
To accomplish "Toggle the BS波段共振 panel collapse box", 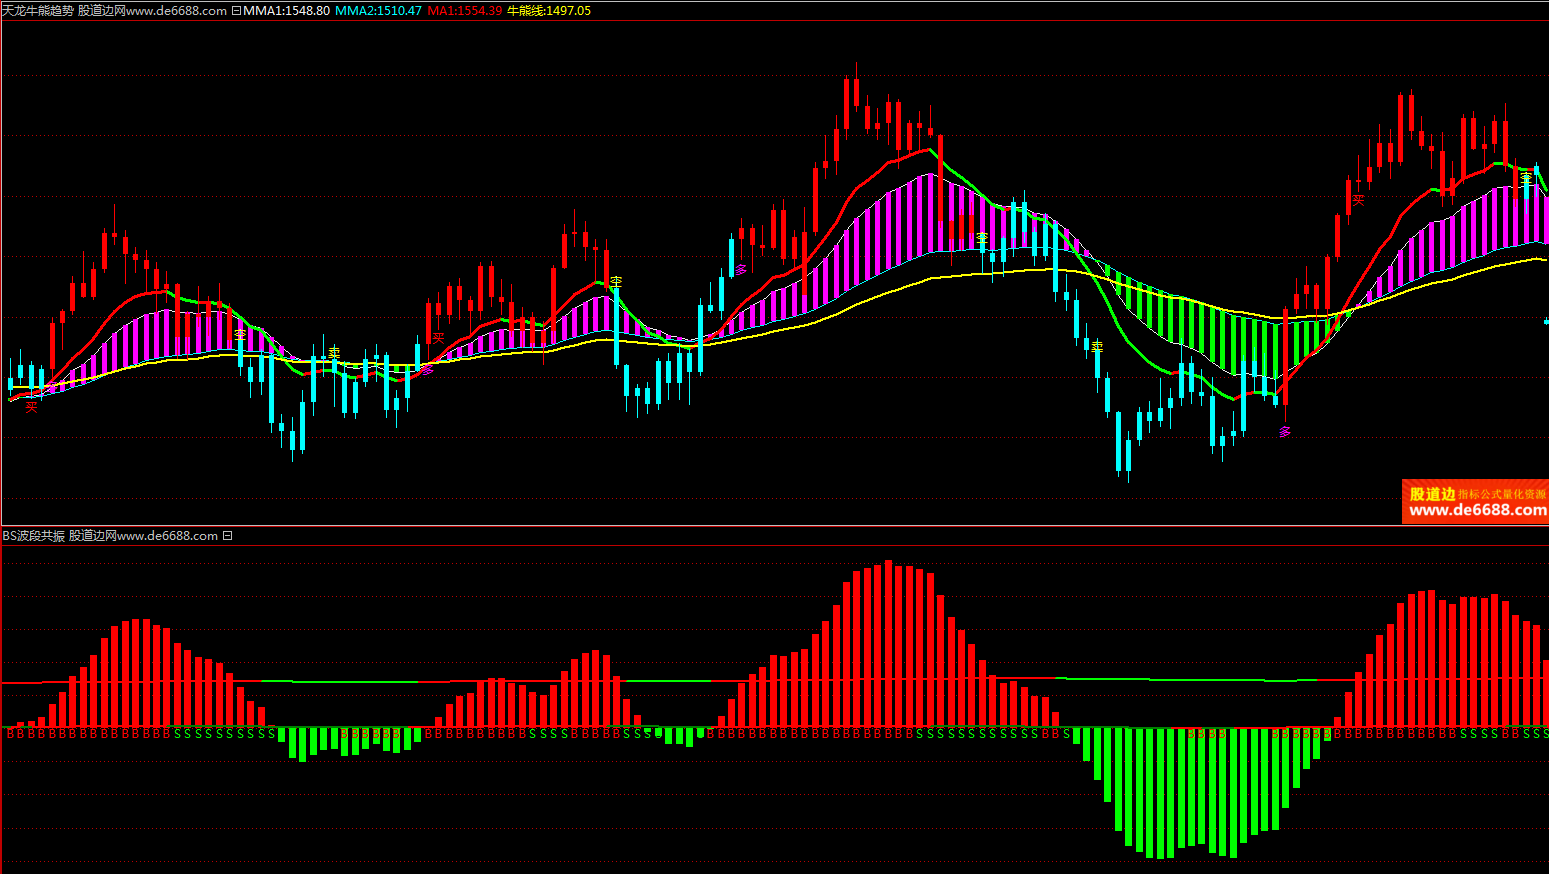I will 228,536.
